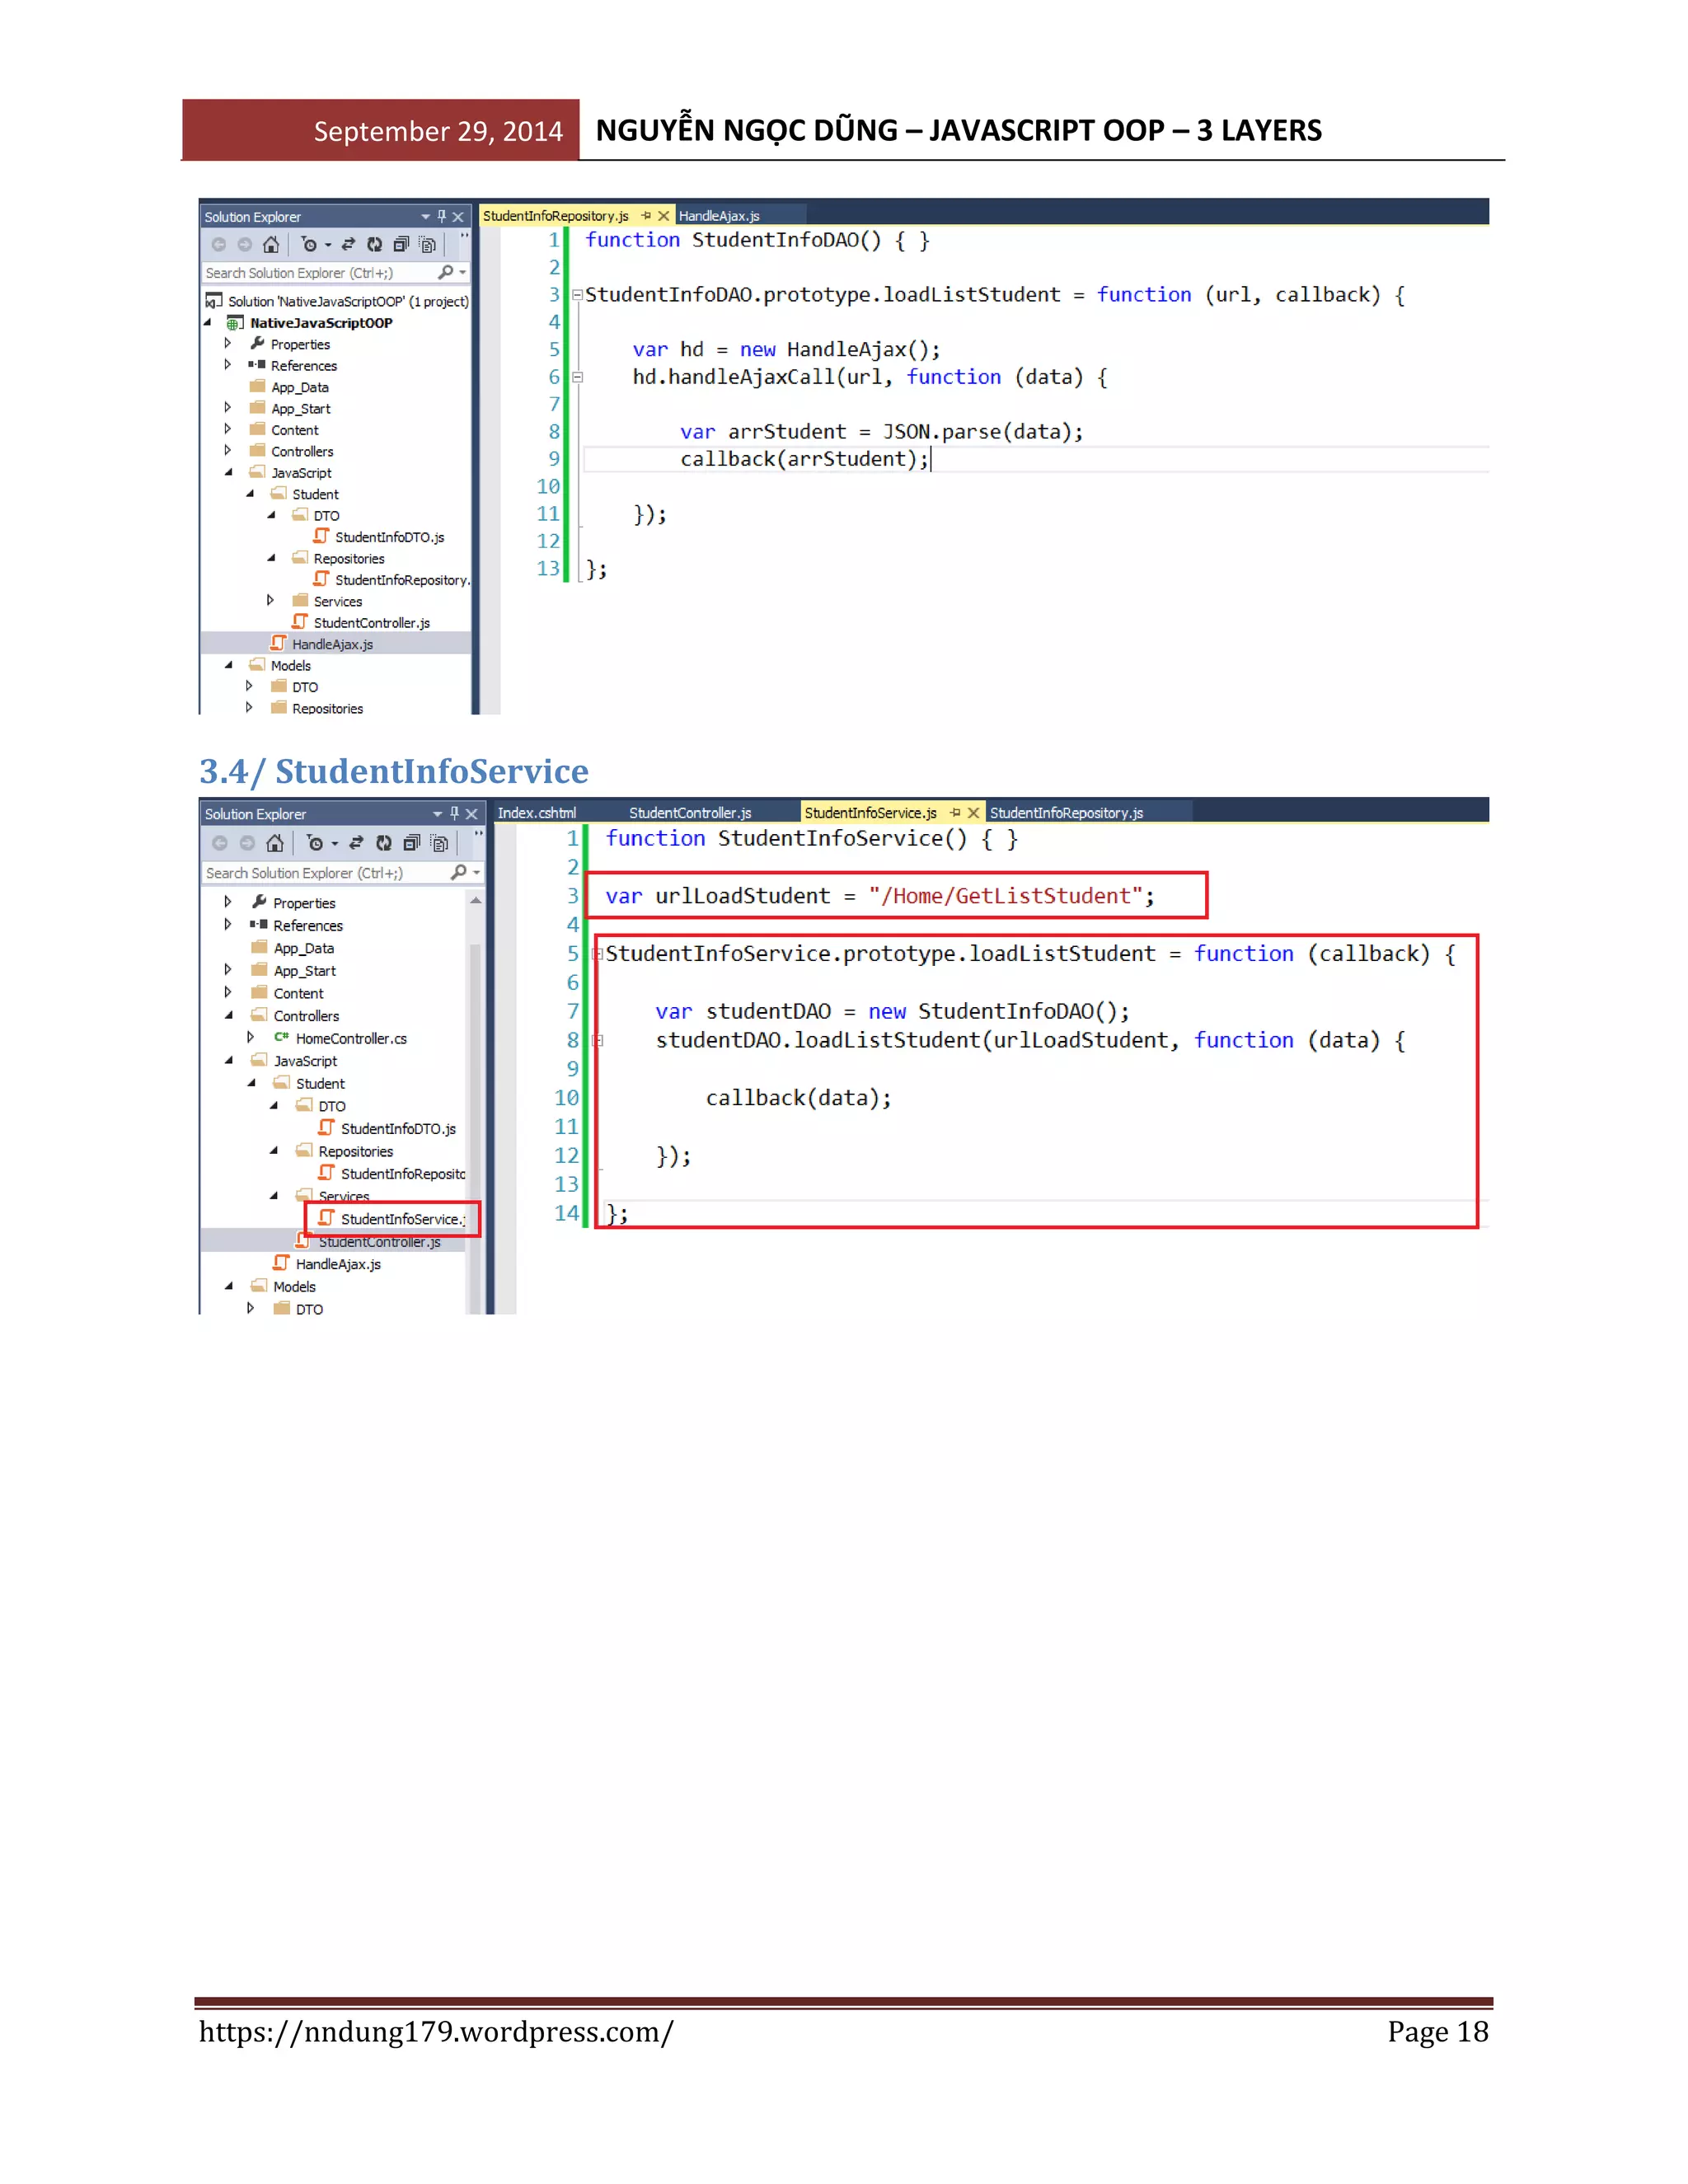
Task: Toggle auto-hide pin of Solution Explorer showing NativeJavaScriptOOP solution
Action: pos(441,216)
